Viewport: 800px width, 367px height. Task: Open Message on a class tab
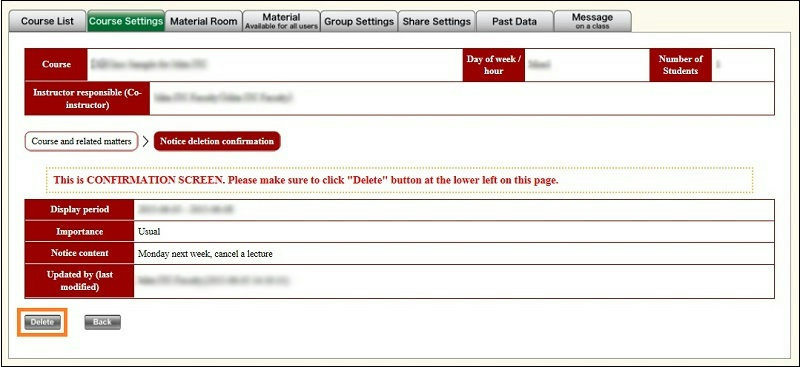pos(592,21)
